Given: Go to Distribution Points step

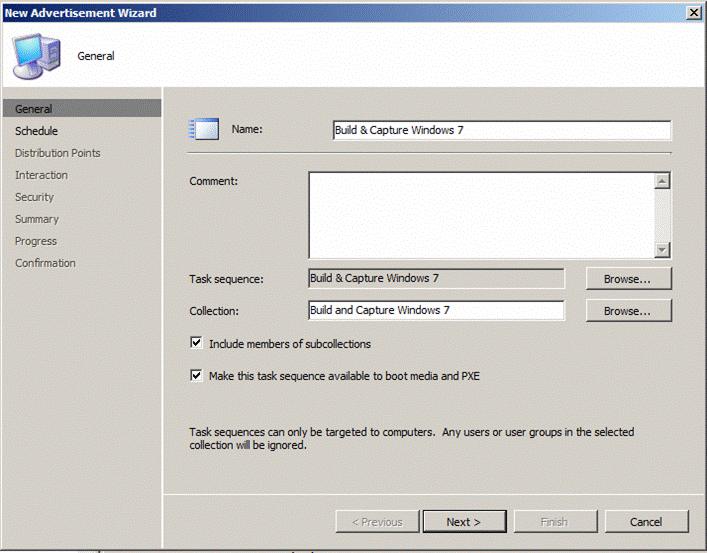Looking at the screenshot, I should point(57,153).
